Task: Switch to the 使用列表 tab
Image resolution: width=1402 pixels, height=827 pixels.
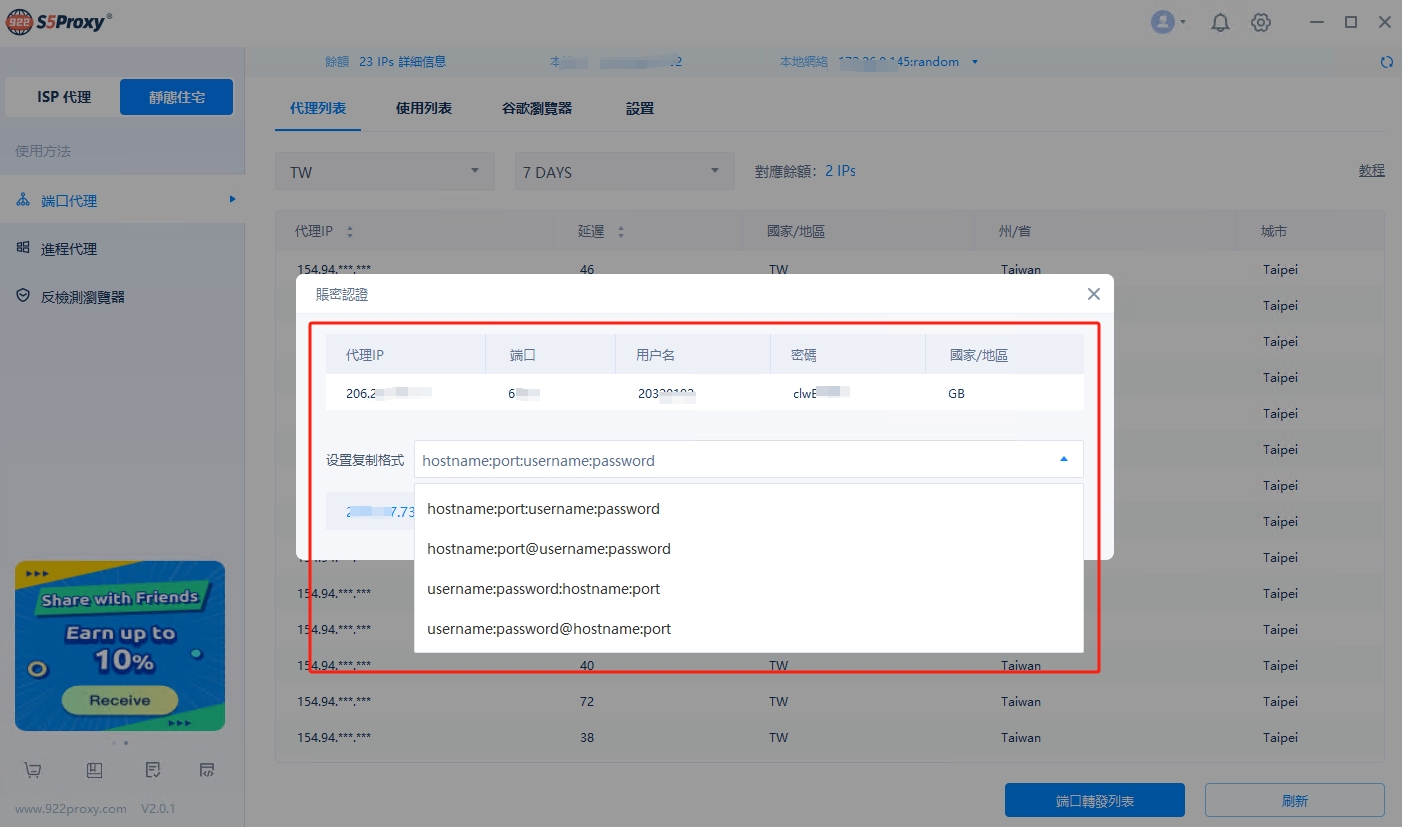Action: point(424,108)
